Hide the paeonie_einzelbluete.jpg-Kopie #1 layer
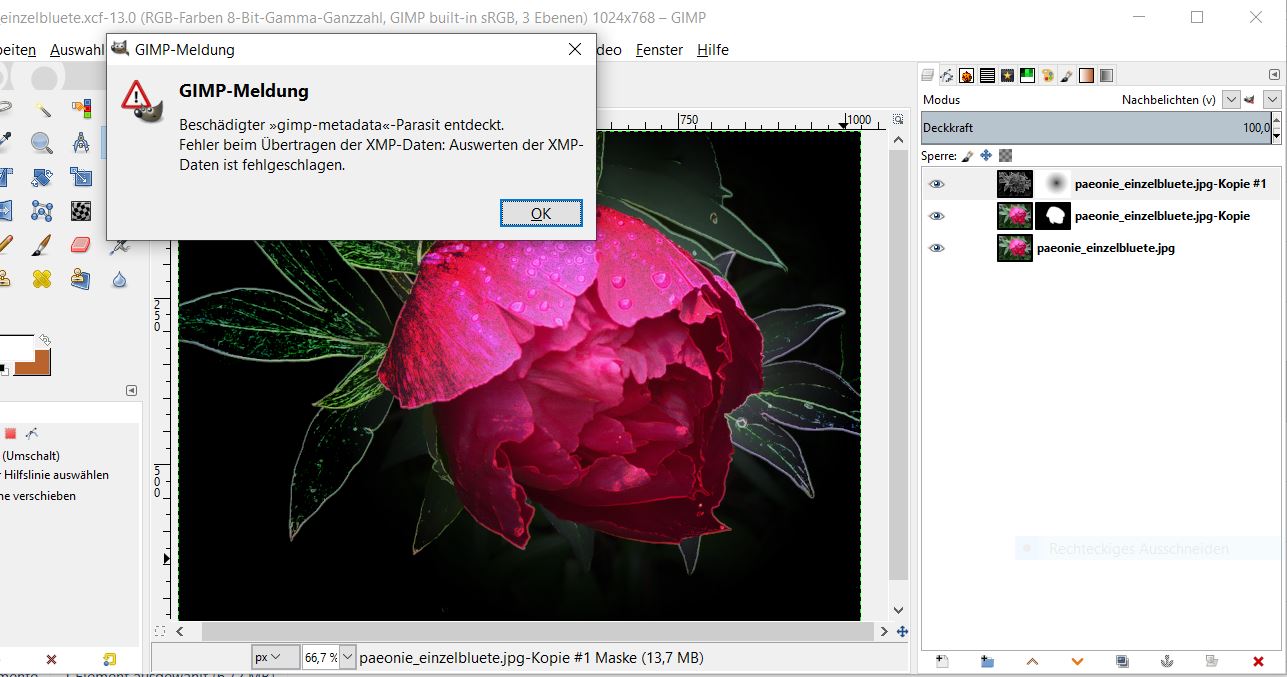Viewport: 1287px width, 677px height. pos(936,184)
